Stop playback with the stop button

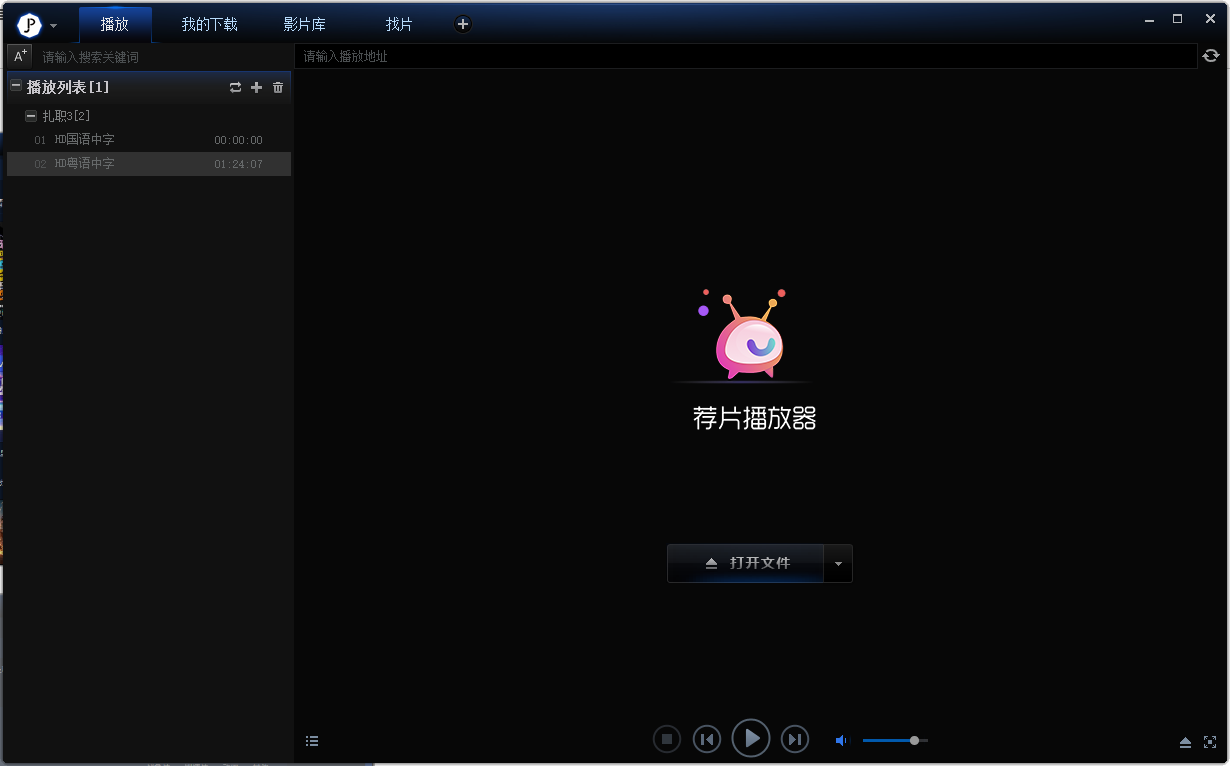point(667,739)
